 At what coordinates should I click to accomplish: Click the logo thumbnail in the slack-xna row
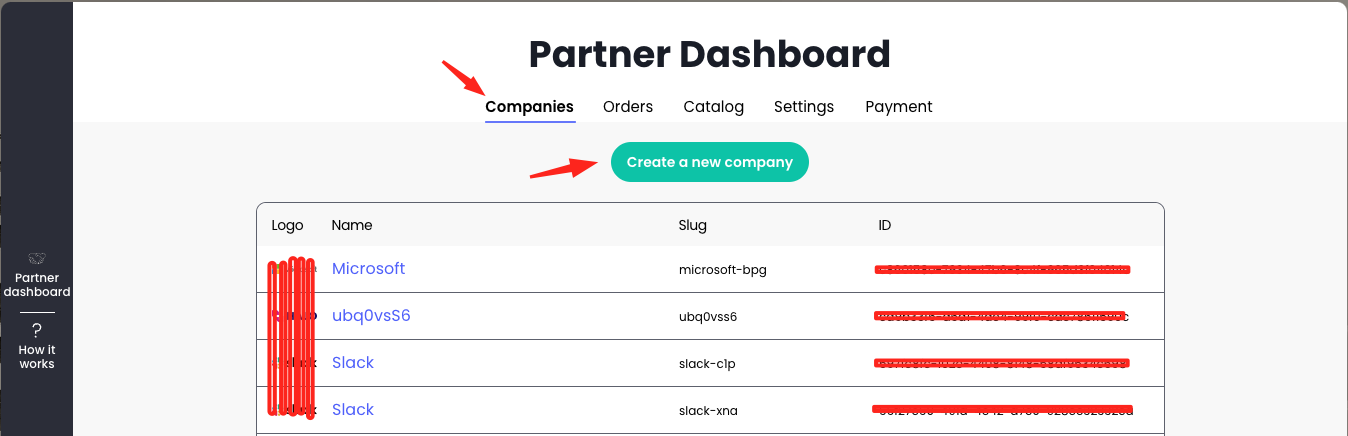(292, 409)
